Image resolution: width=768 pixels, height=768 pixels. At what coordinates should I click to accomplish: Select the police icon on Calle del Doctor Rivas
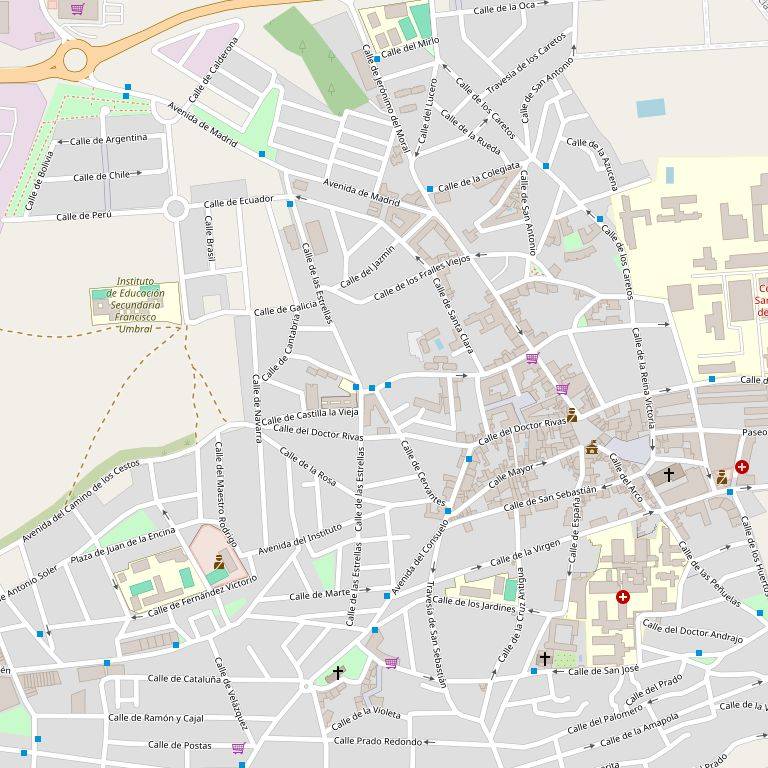[571, 414]
